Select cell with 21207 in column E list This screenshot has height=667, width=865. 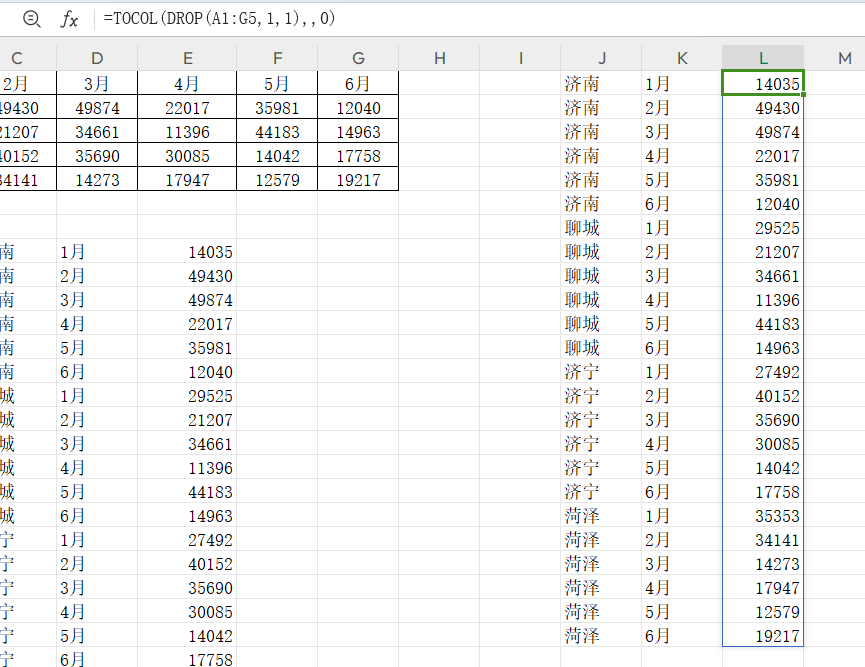point(187,419)
